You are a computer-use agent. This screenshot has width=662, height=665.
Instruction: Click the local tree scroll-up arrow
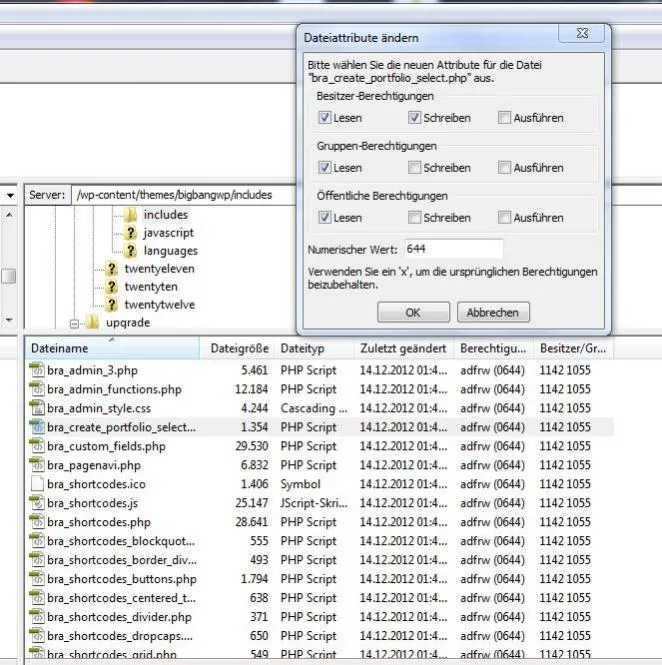(9, 215)
